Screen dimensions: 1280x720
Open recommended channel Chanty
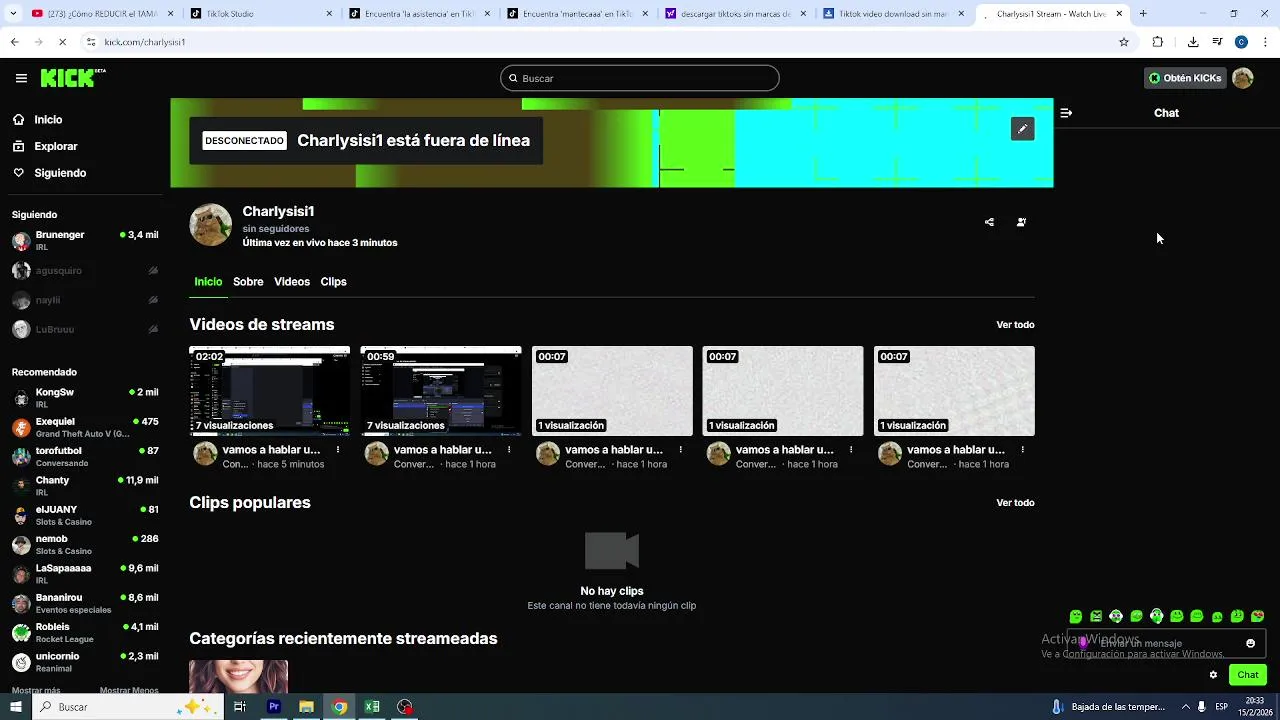[85, 486]
